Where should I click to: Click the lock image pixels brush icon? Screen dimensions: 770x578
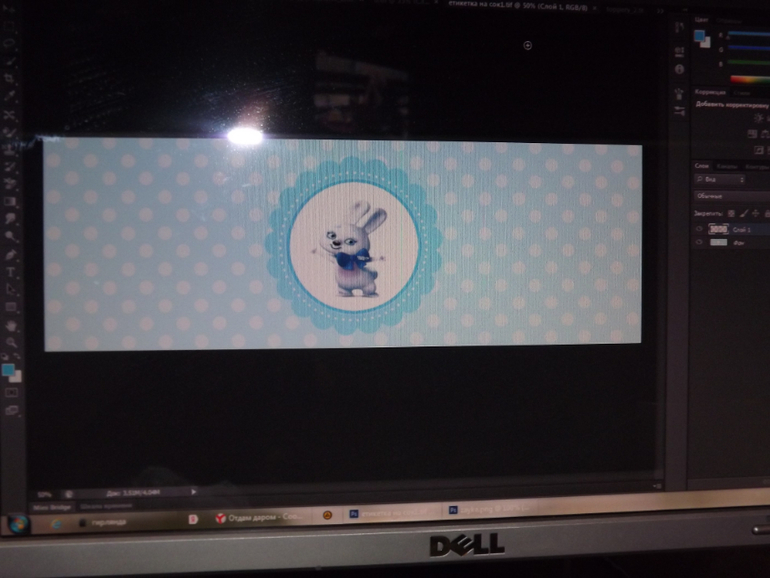(x=741, y=213)
